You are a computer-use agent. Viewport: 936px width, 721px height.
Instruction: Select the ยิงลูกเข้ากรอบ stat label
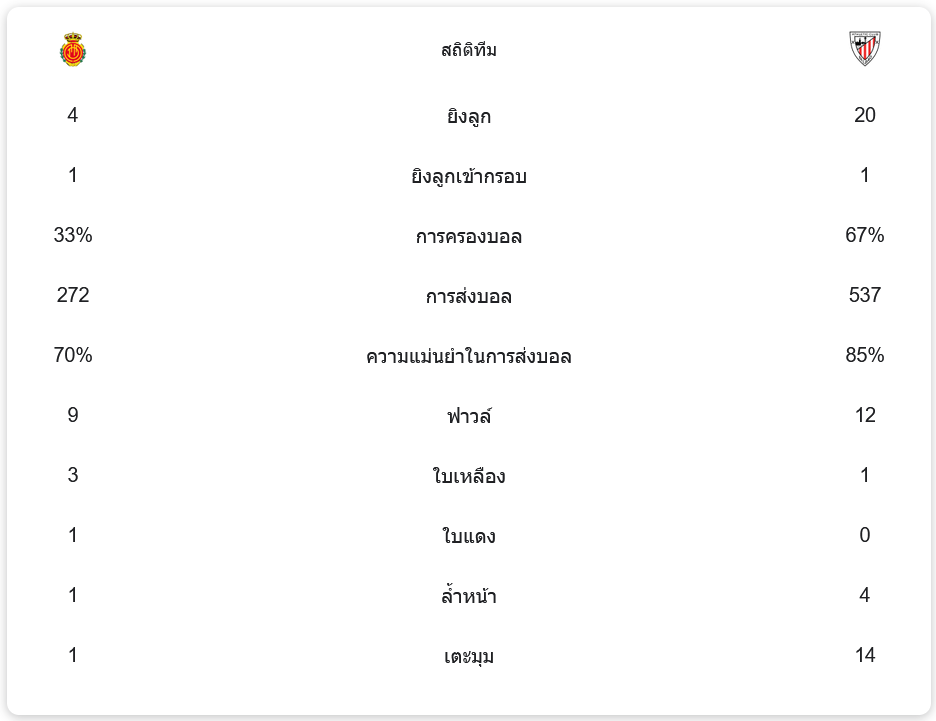pos(468,176)
